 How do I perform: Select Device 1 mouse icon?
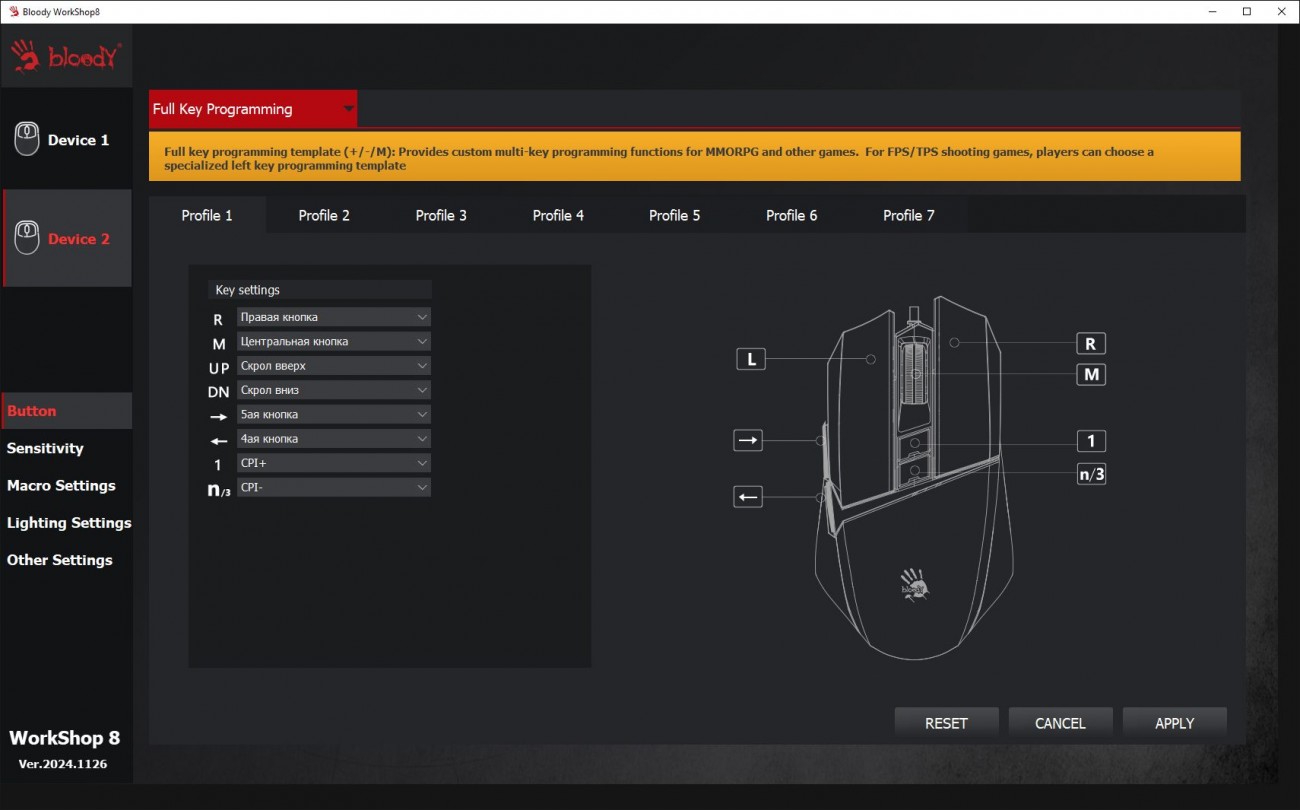pos(27,140)
